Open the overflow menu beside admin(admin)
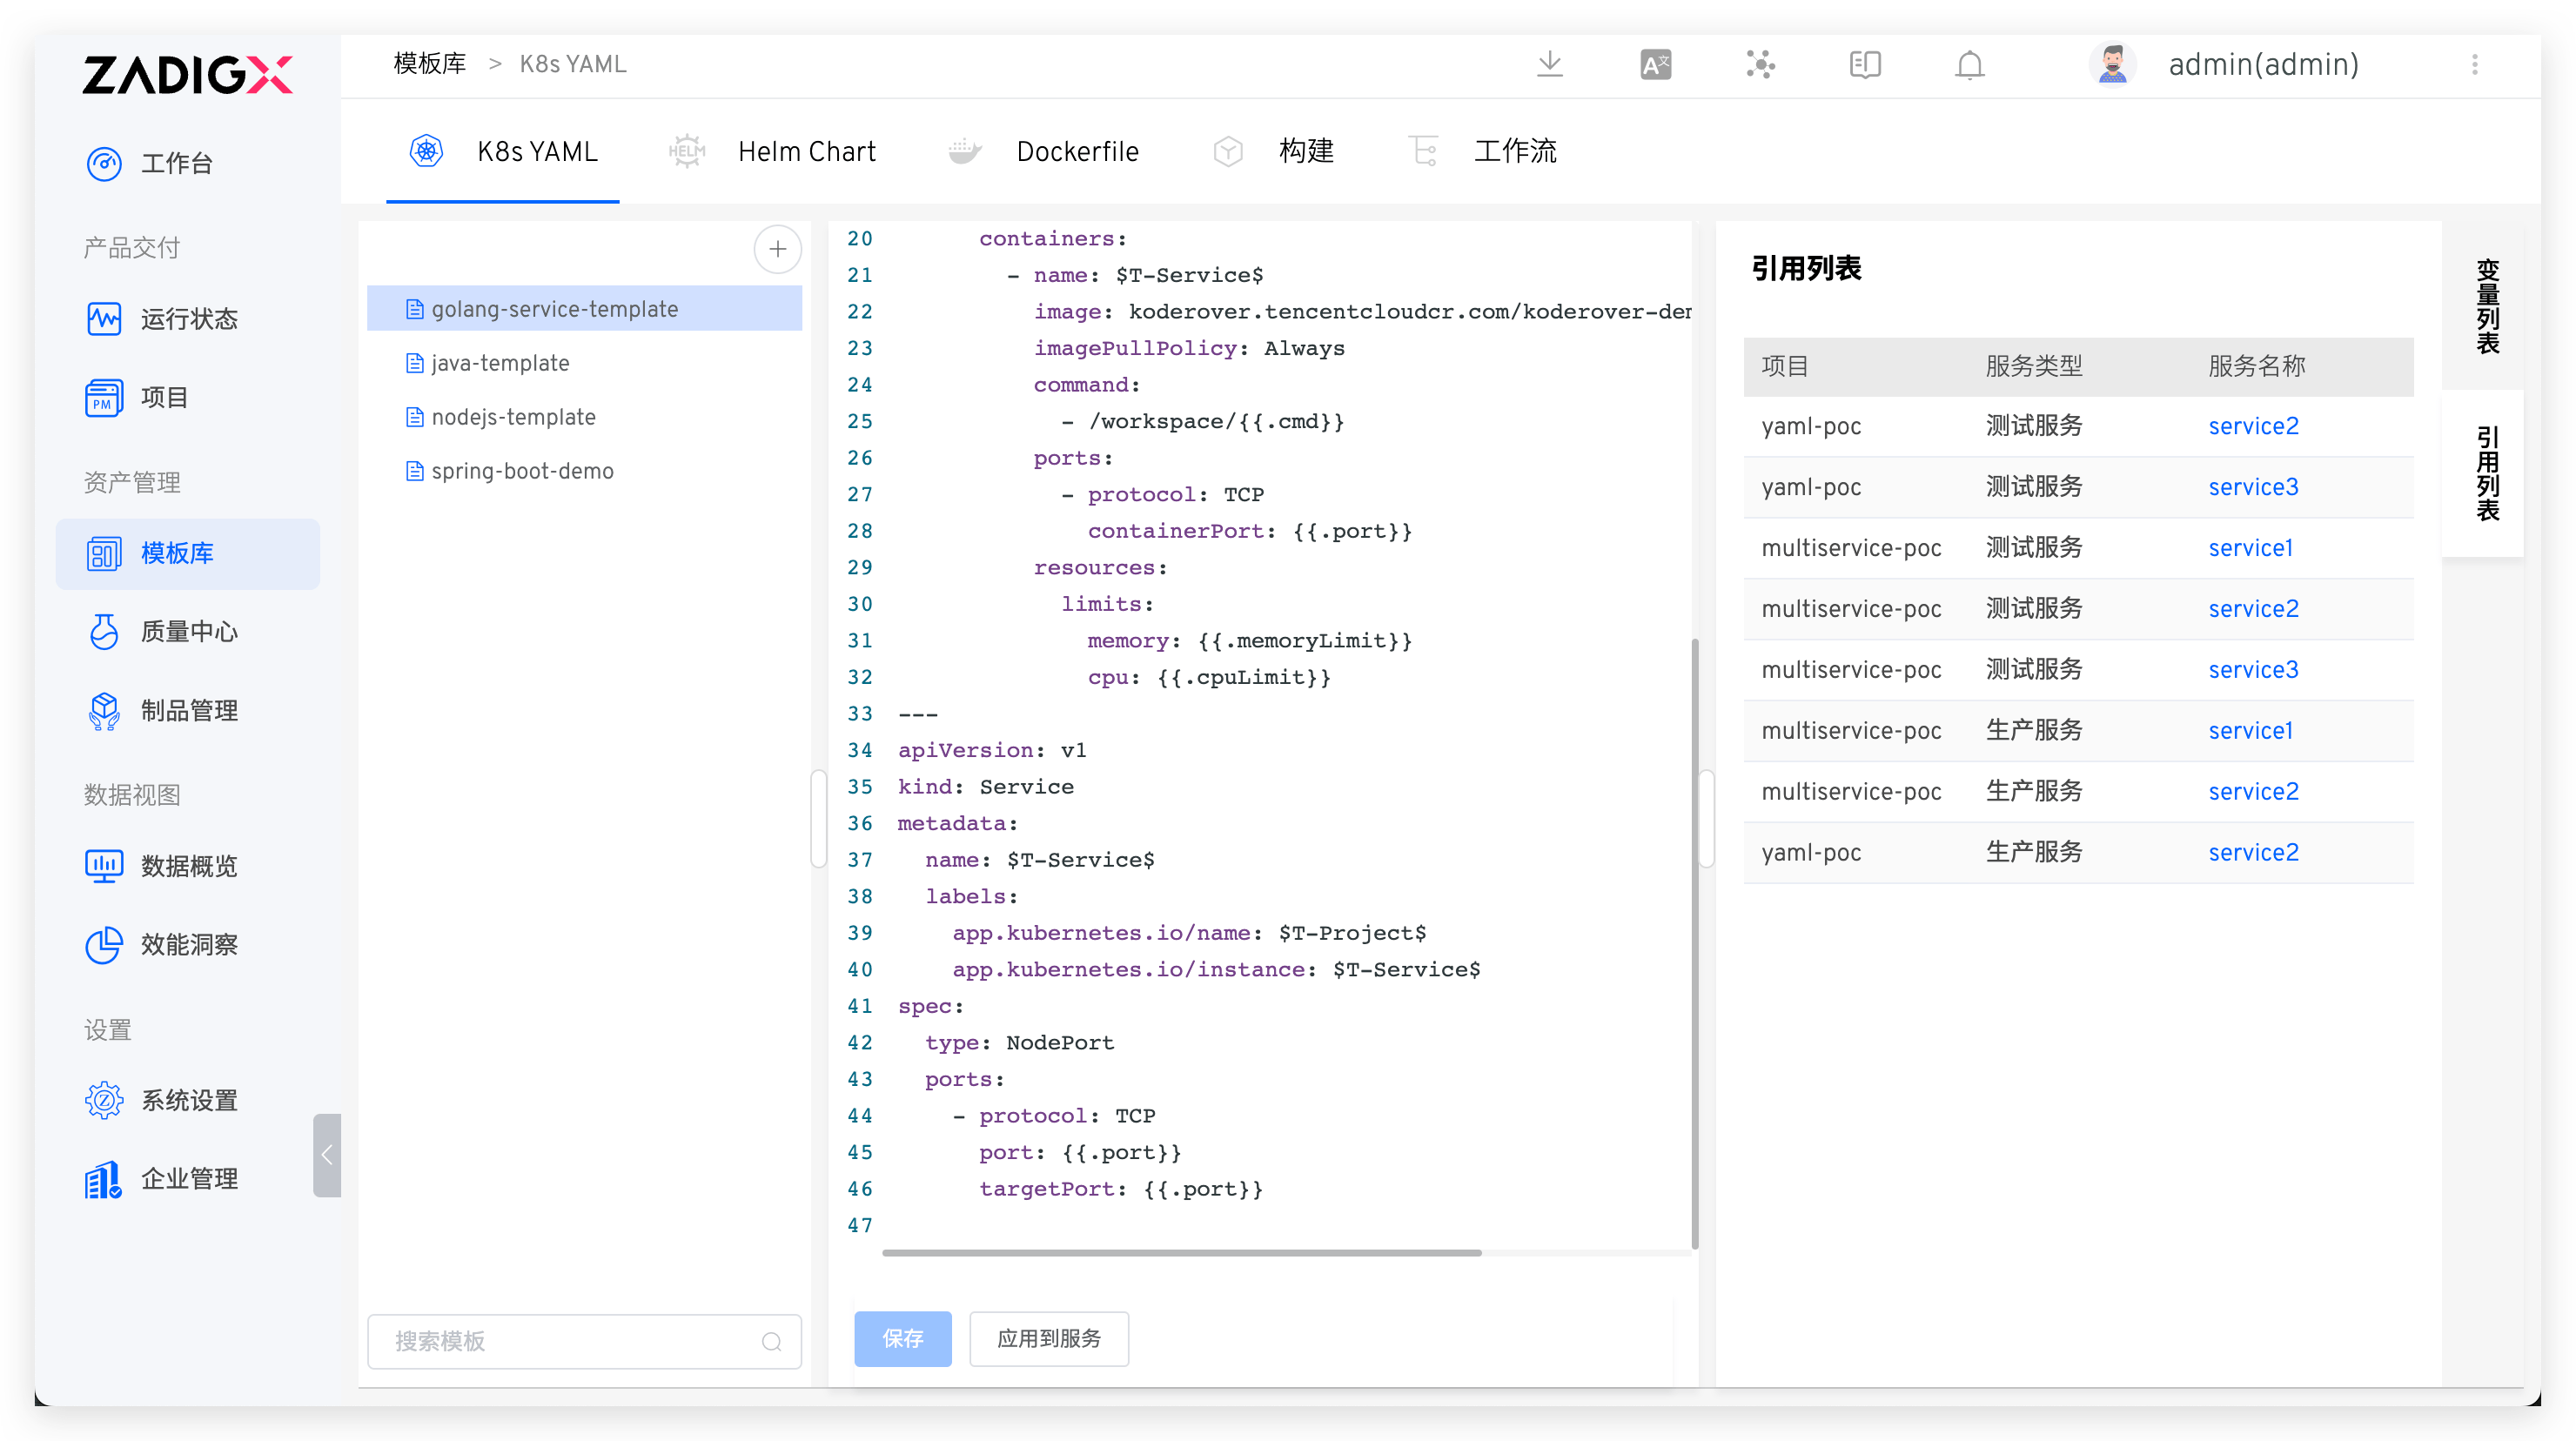This screenshot has height=1441, width=2576. point(2476,64)
